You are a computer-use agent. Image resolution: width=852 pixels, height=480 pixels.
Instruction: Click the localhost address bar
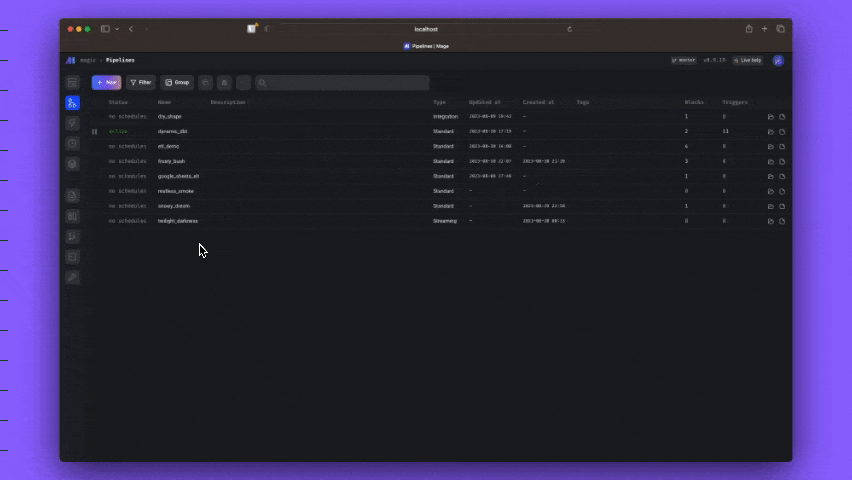tap(426, 29)
